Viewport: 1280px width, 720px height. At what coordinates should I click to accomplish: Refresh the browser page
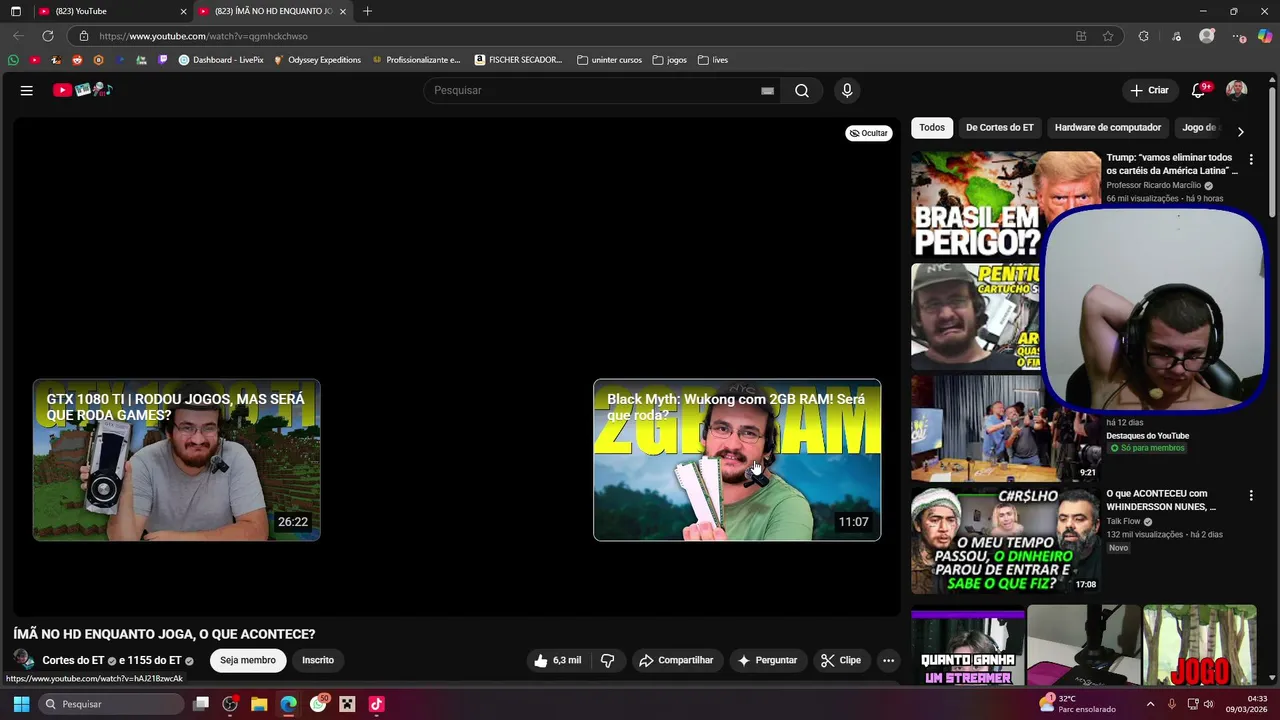(47, 36)
